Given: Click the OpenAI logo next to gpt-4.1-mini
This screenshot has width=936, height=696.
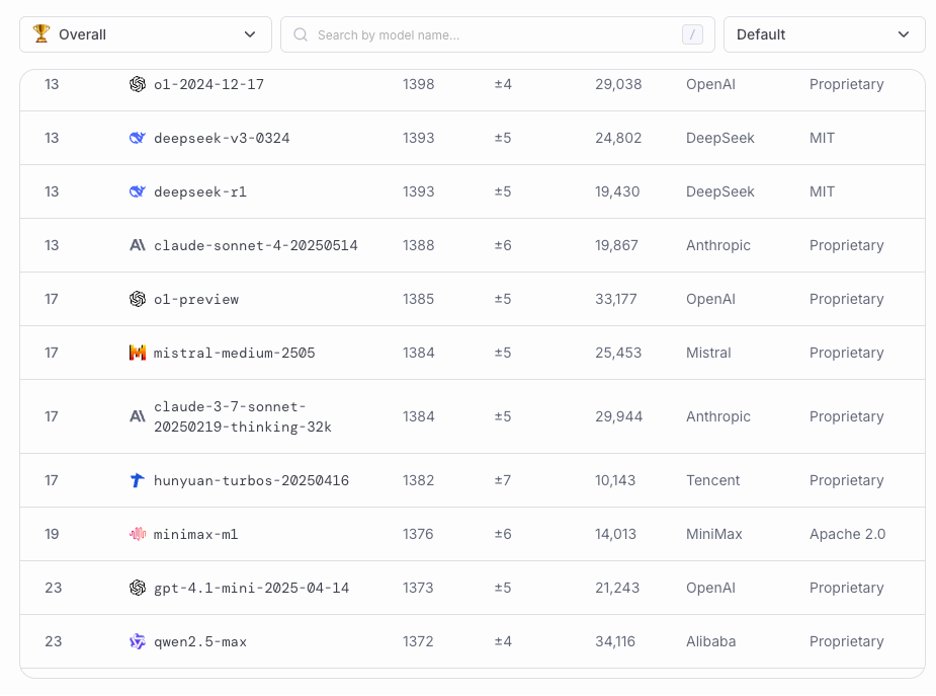Looking at the screenshot, I should (x=137, y=587).
